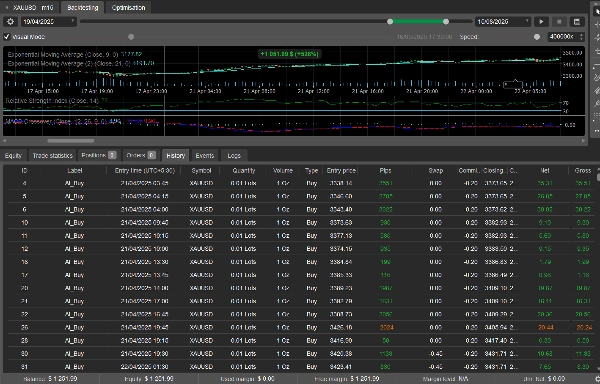Click the Balance value in status bar

(63, 379)
